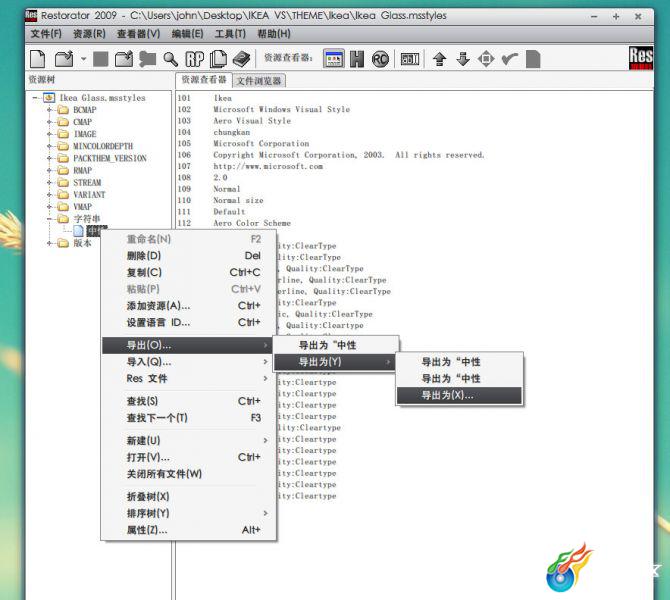Switch to RC viewer mode icon
The width and height of the screenshot is (670, 600).
coord(380,59)
